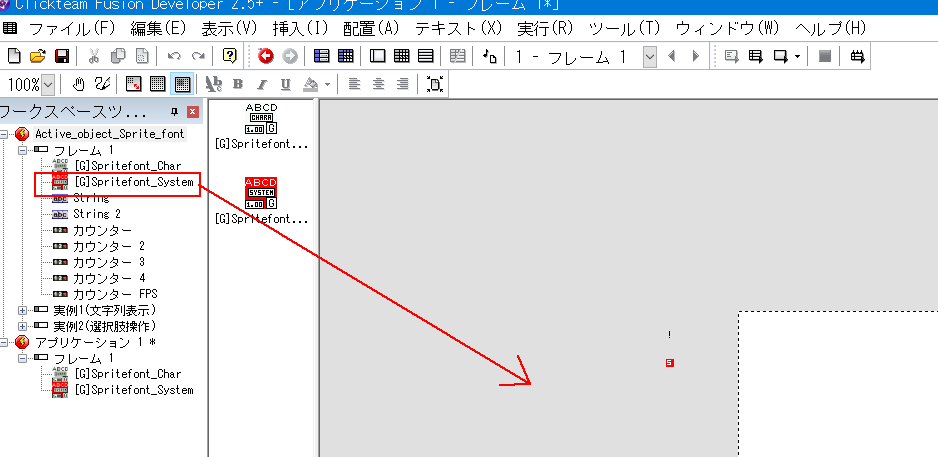The height and width of the screenshot is (457, 938).
Task: Open a file with the folder icon
Action: coord(37,57)
